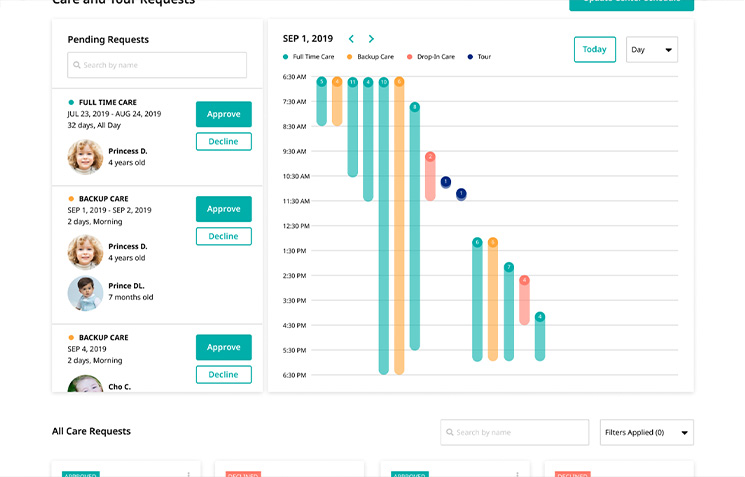
Task: Click the teal bar marker numbered 5 at 6:30 AM
Action: click(322, 82)
